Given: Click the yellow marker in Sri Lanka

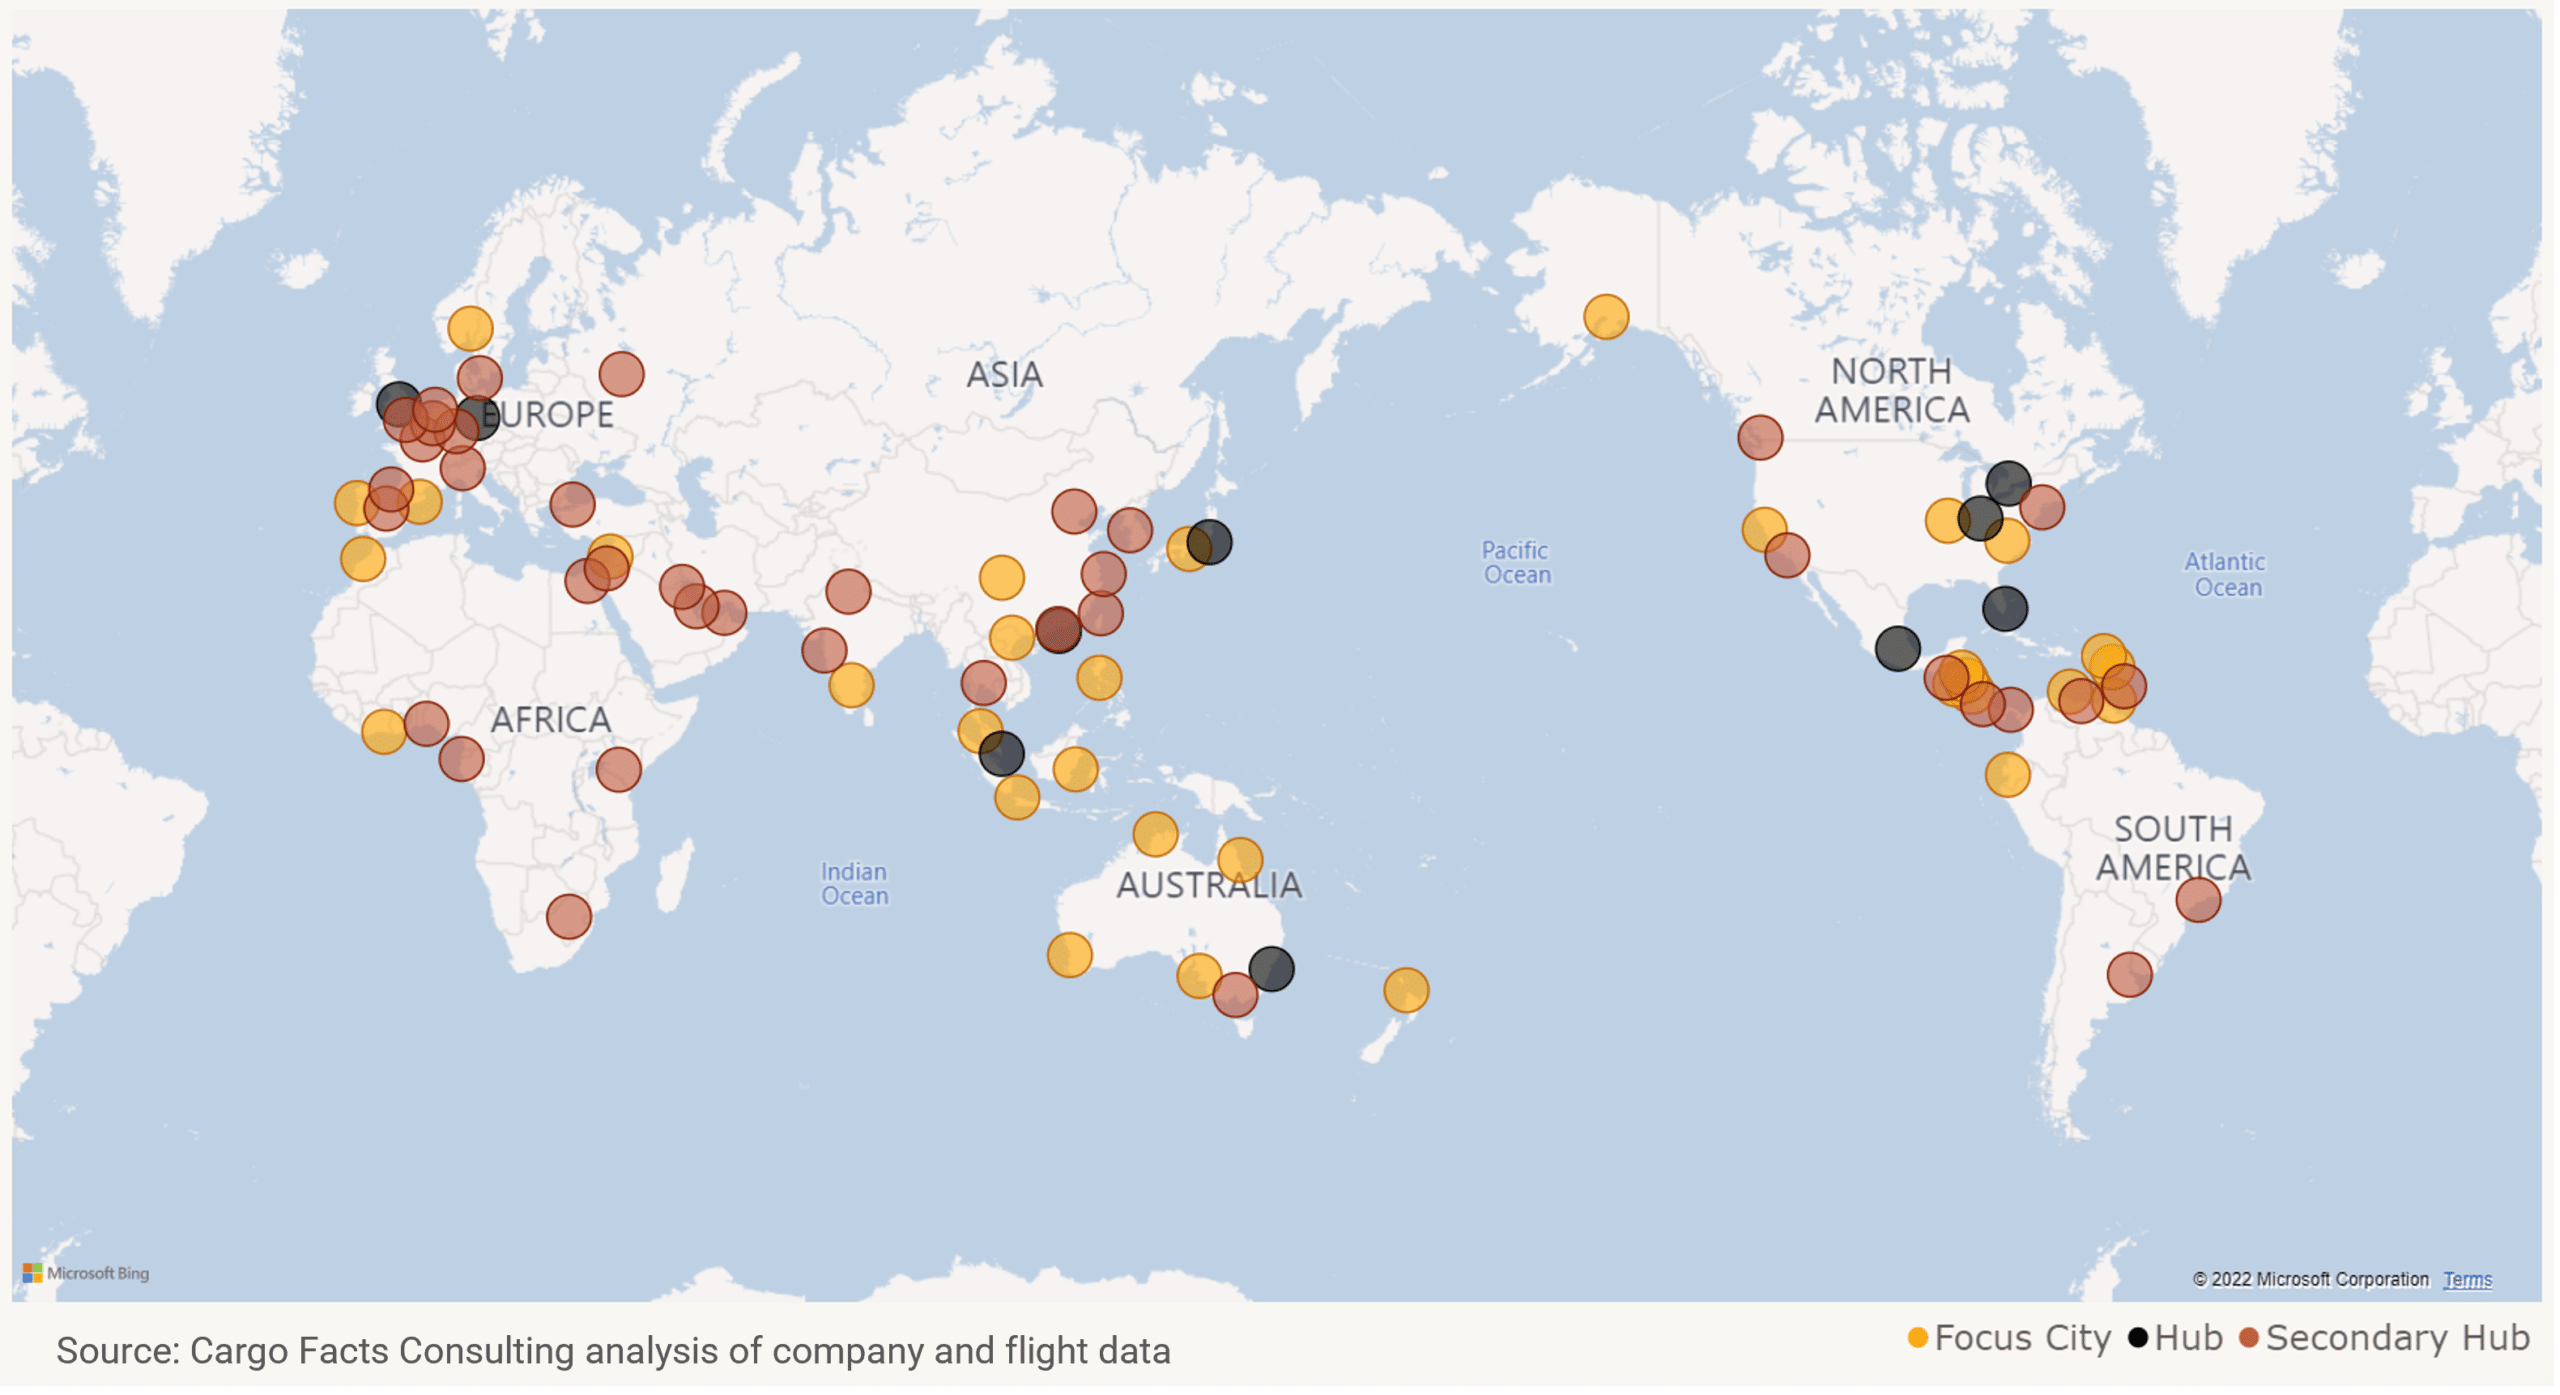Looking at the screenshot, I should pos(853,687).
